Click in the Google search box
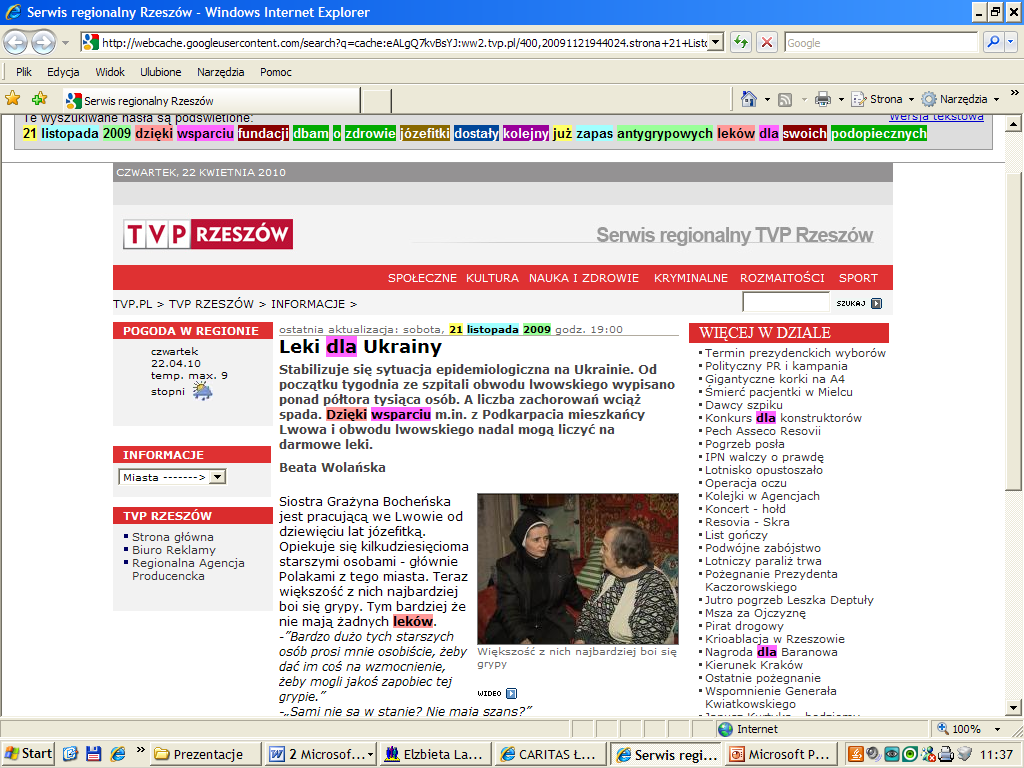 point(881,42)
